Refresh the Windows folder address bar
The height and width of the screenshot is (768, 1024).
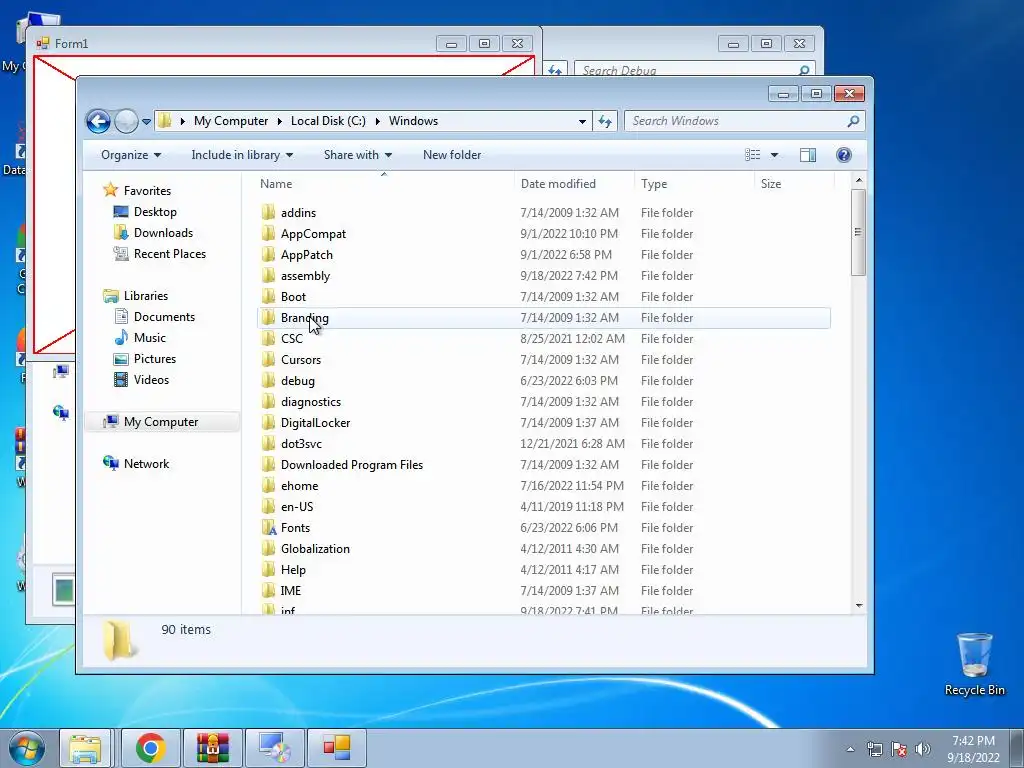(x=605, y=121)
